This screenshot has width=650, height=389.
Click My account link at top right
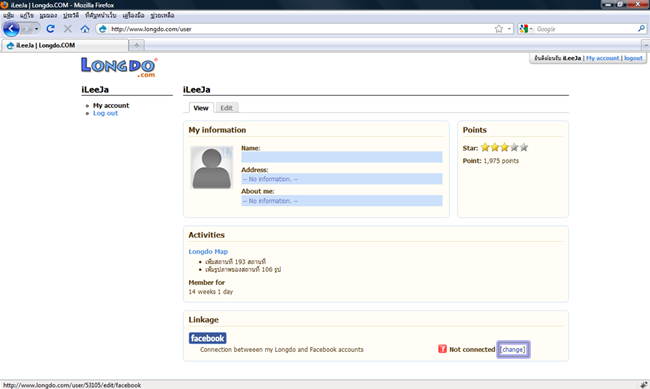click(x=602, y=58)
